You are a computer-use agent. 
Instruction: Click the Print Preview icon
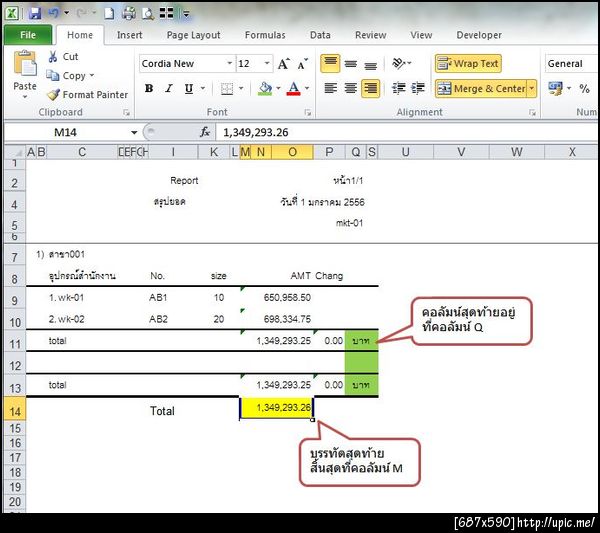pyautogui.click(x=148, y=13)
